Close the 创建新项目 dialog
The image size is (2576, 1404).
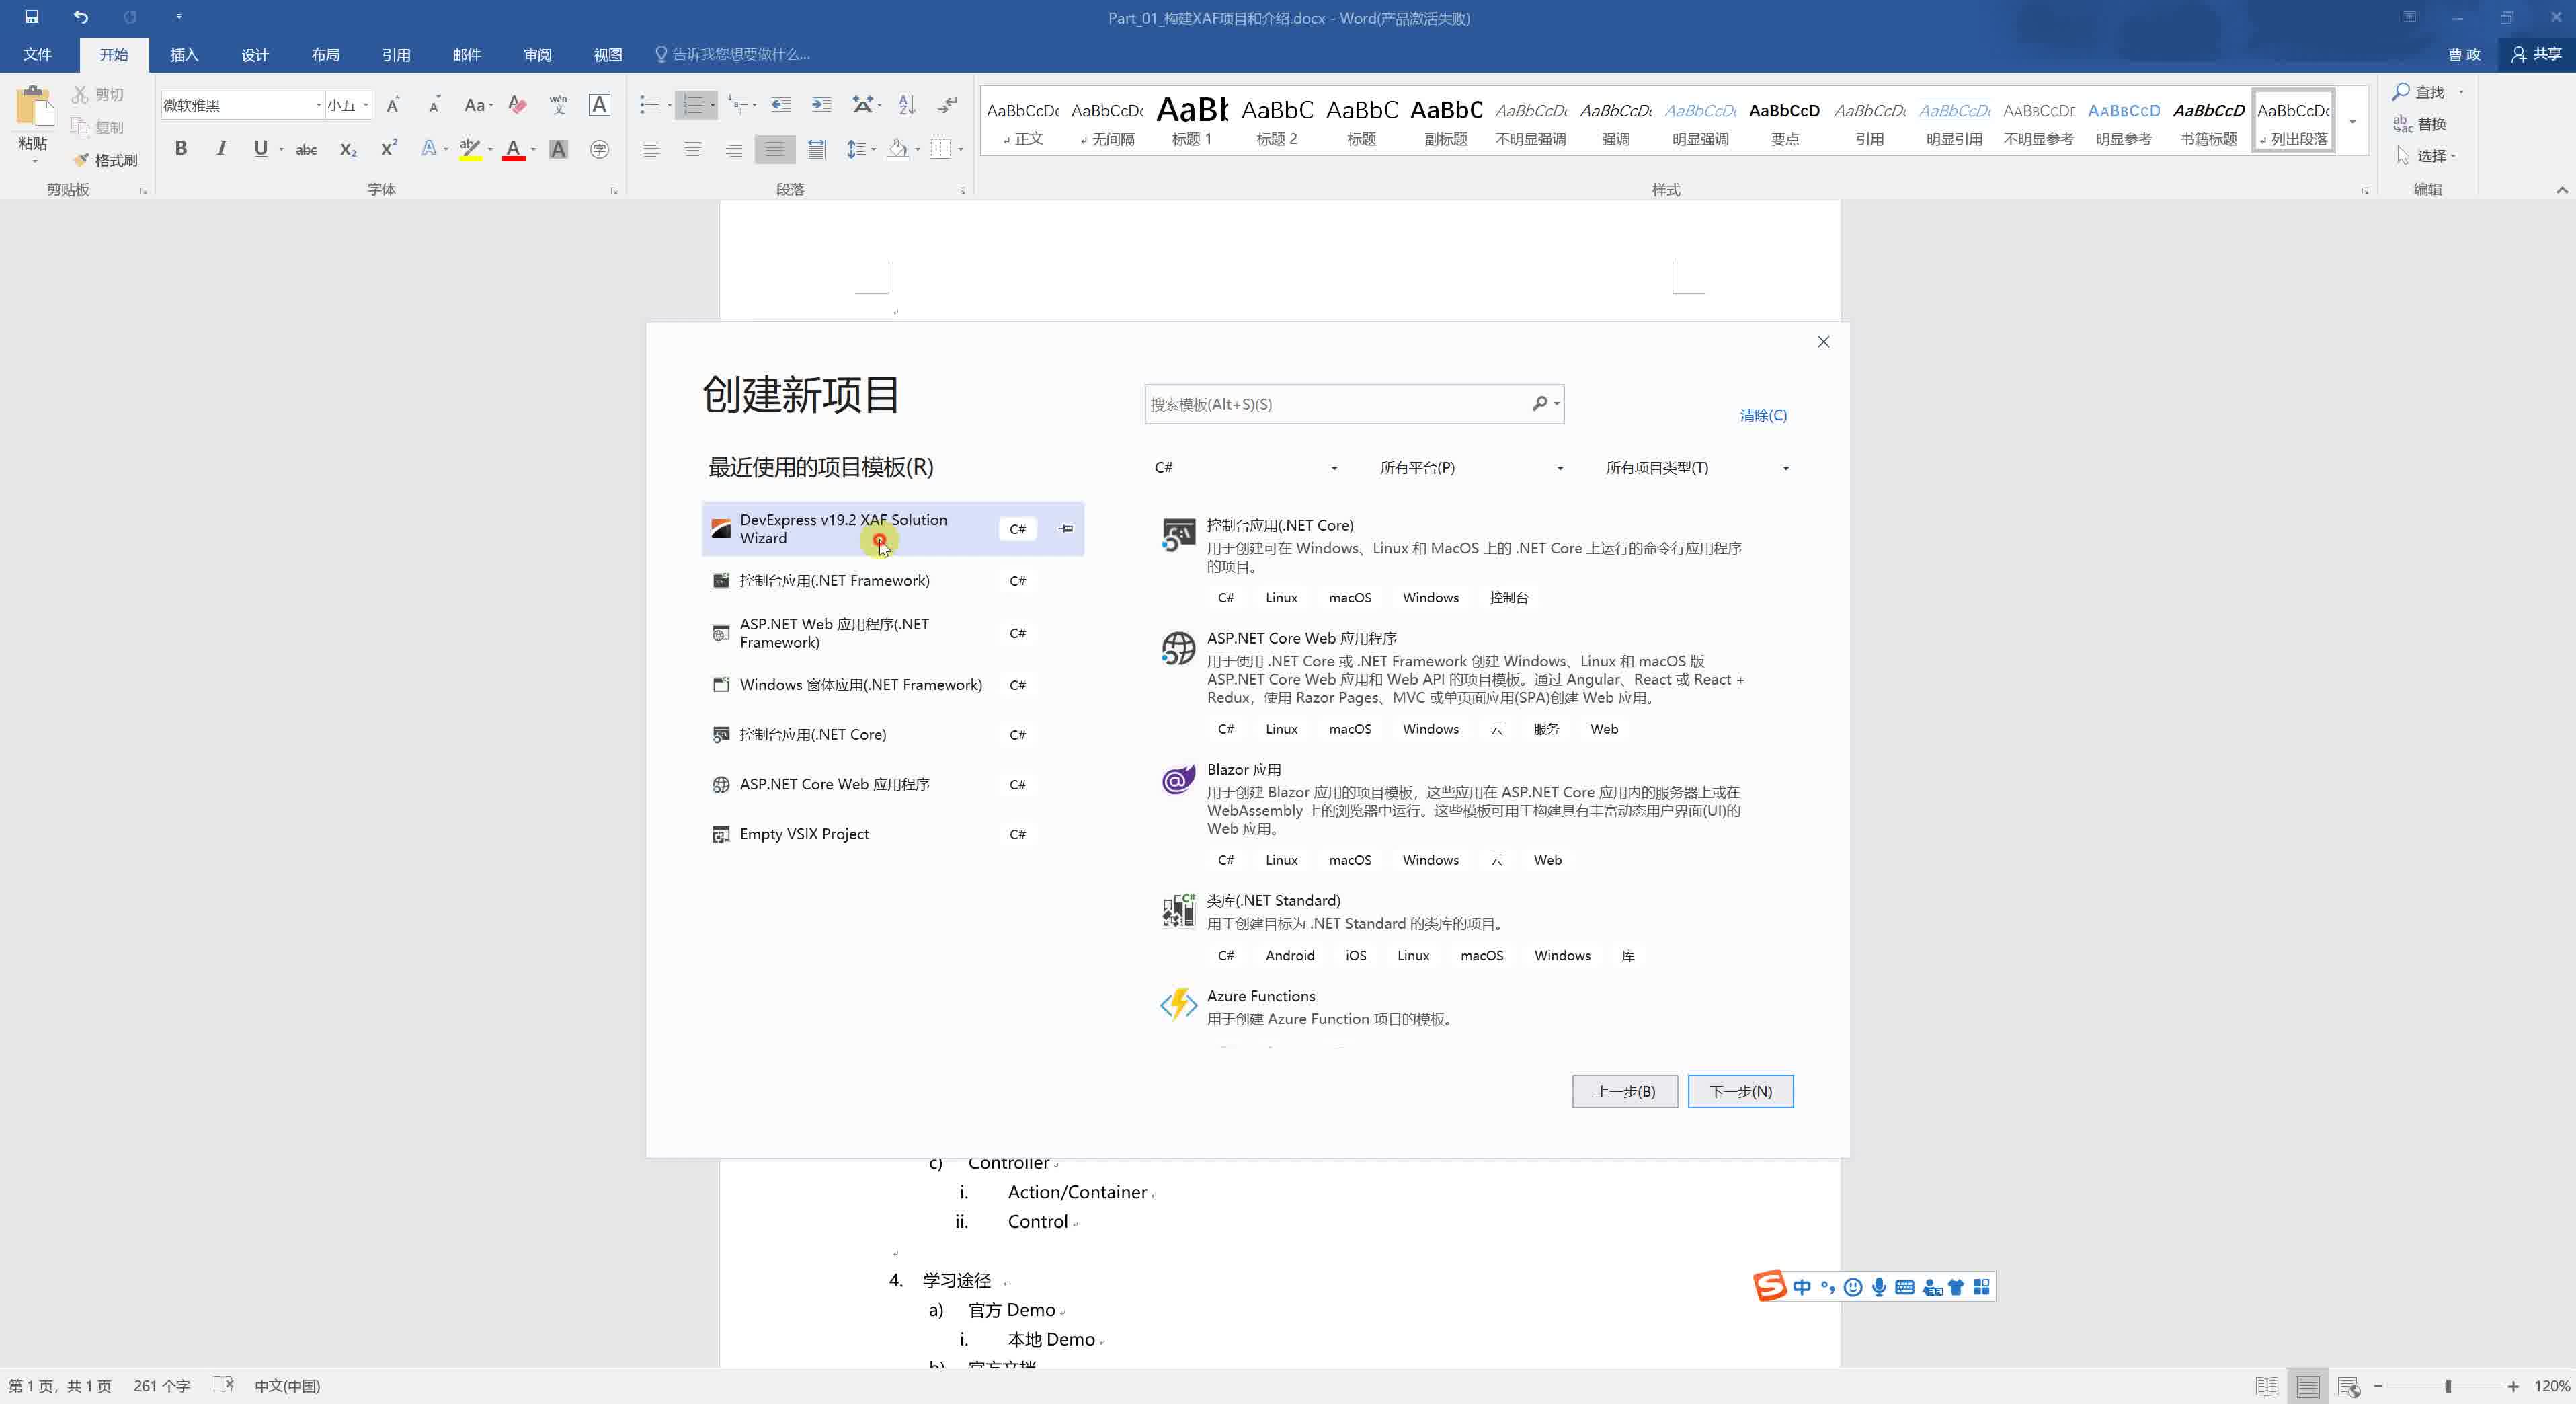[x=1823, y=342]
